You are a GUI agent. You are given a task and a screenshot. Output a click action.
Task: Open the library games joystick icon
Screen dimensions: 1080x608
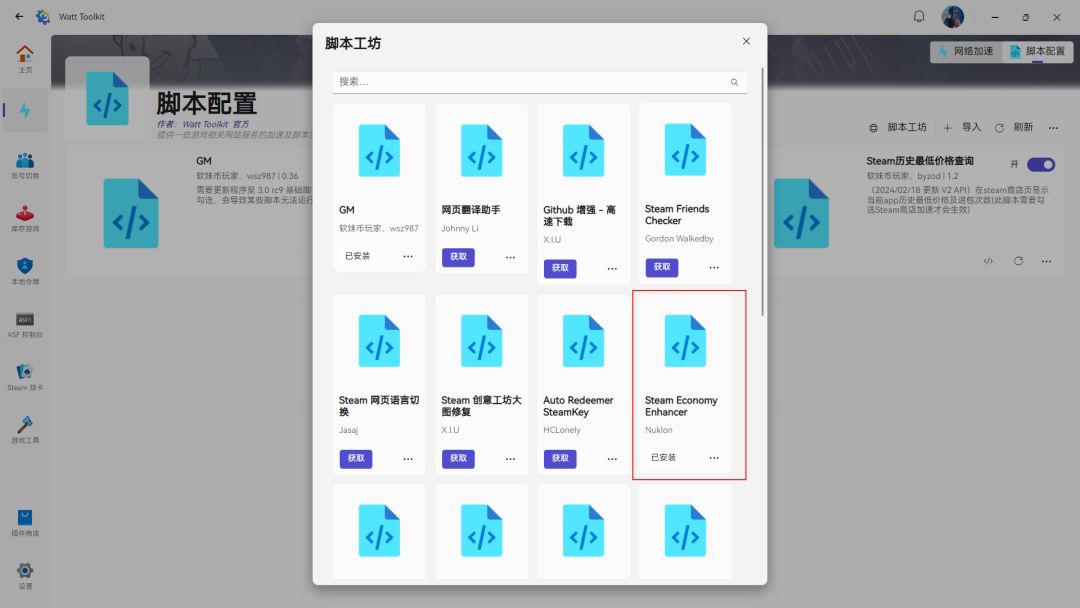click(25, 218)
